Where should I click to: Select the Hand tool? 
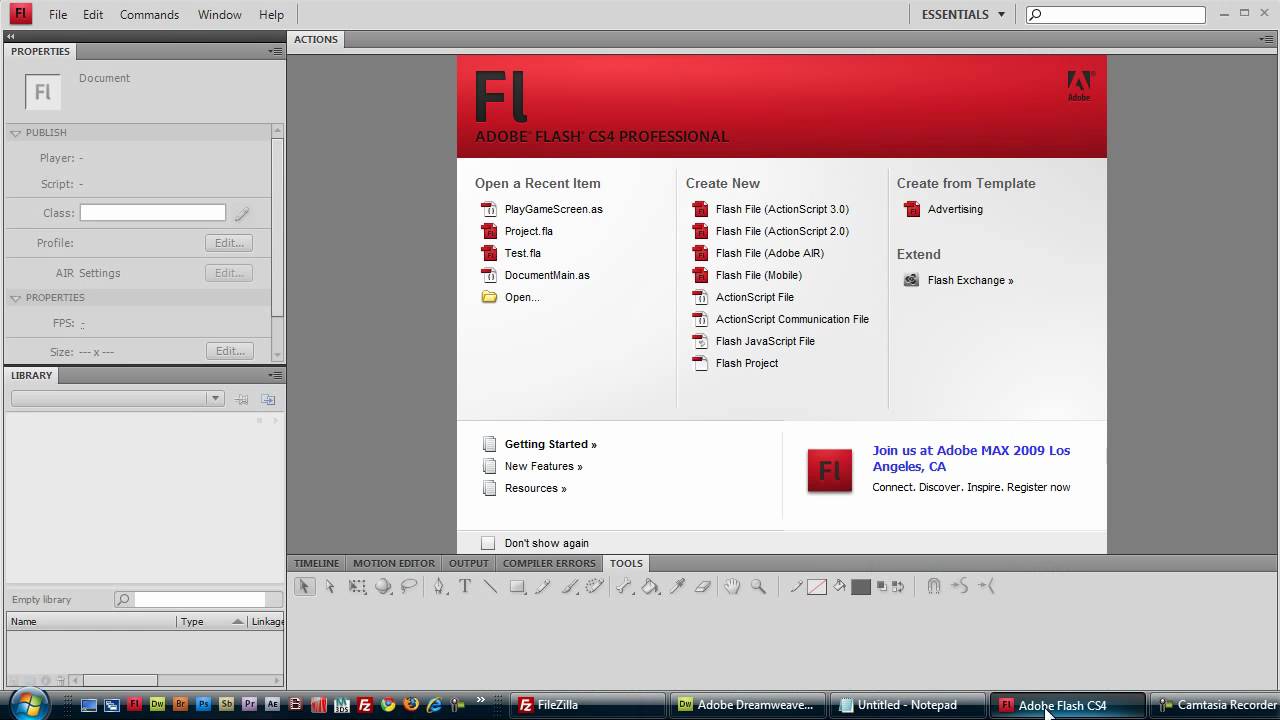tap(732, 587)
